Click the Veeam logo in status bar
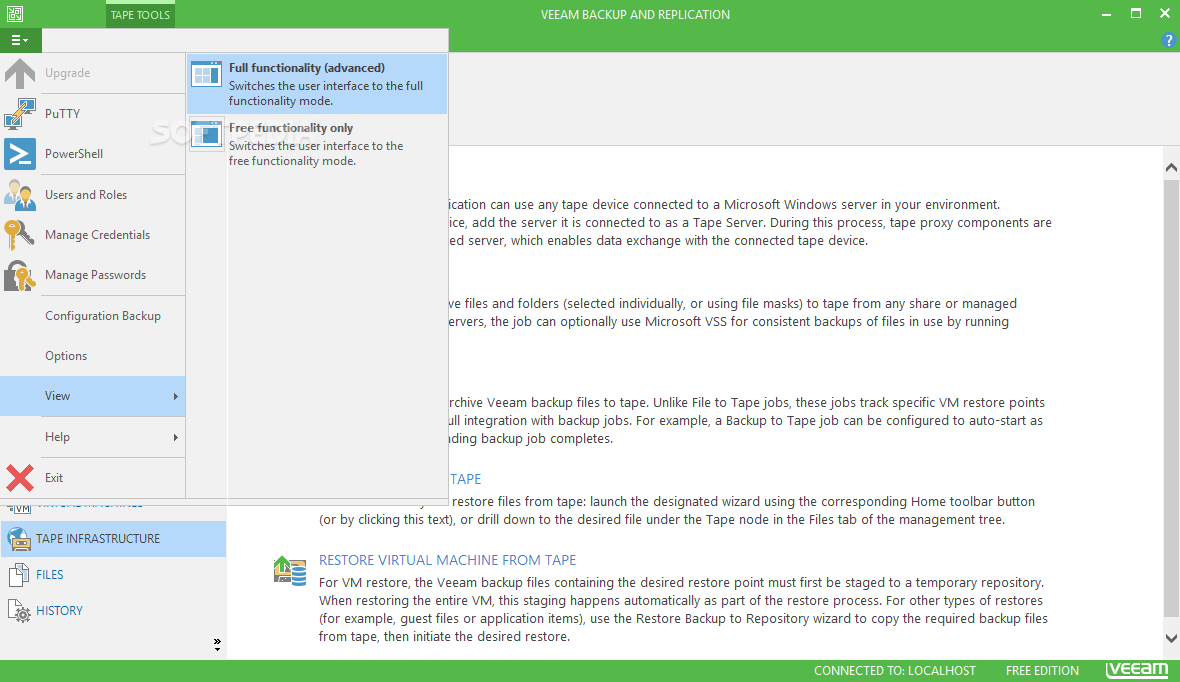Viewport: 1180px width, 682px height. [1136, 670]
